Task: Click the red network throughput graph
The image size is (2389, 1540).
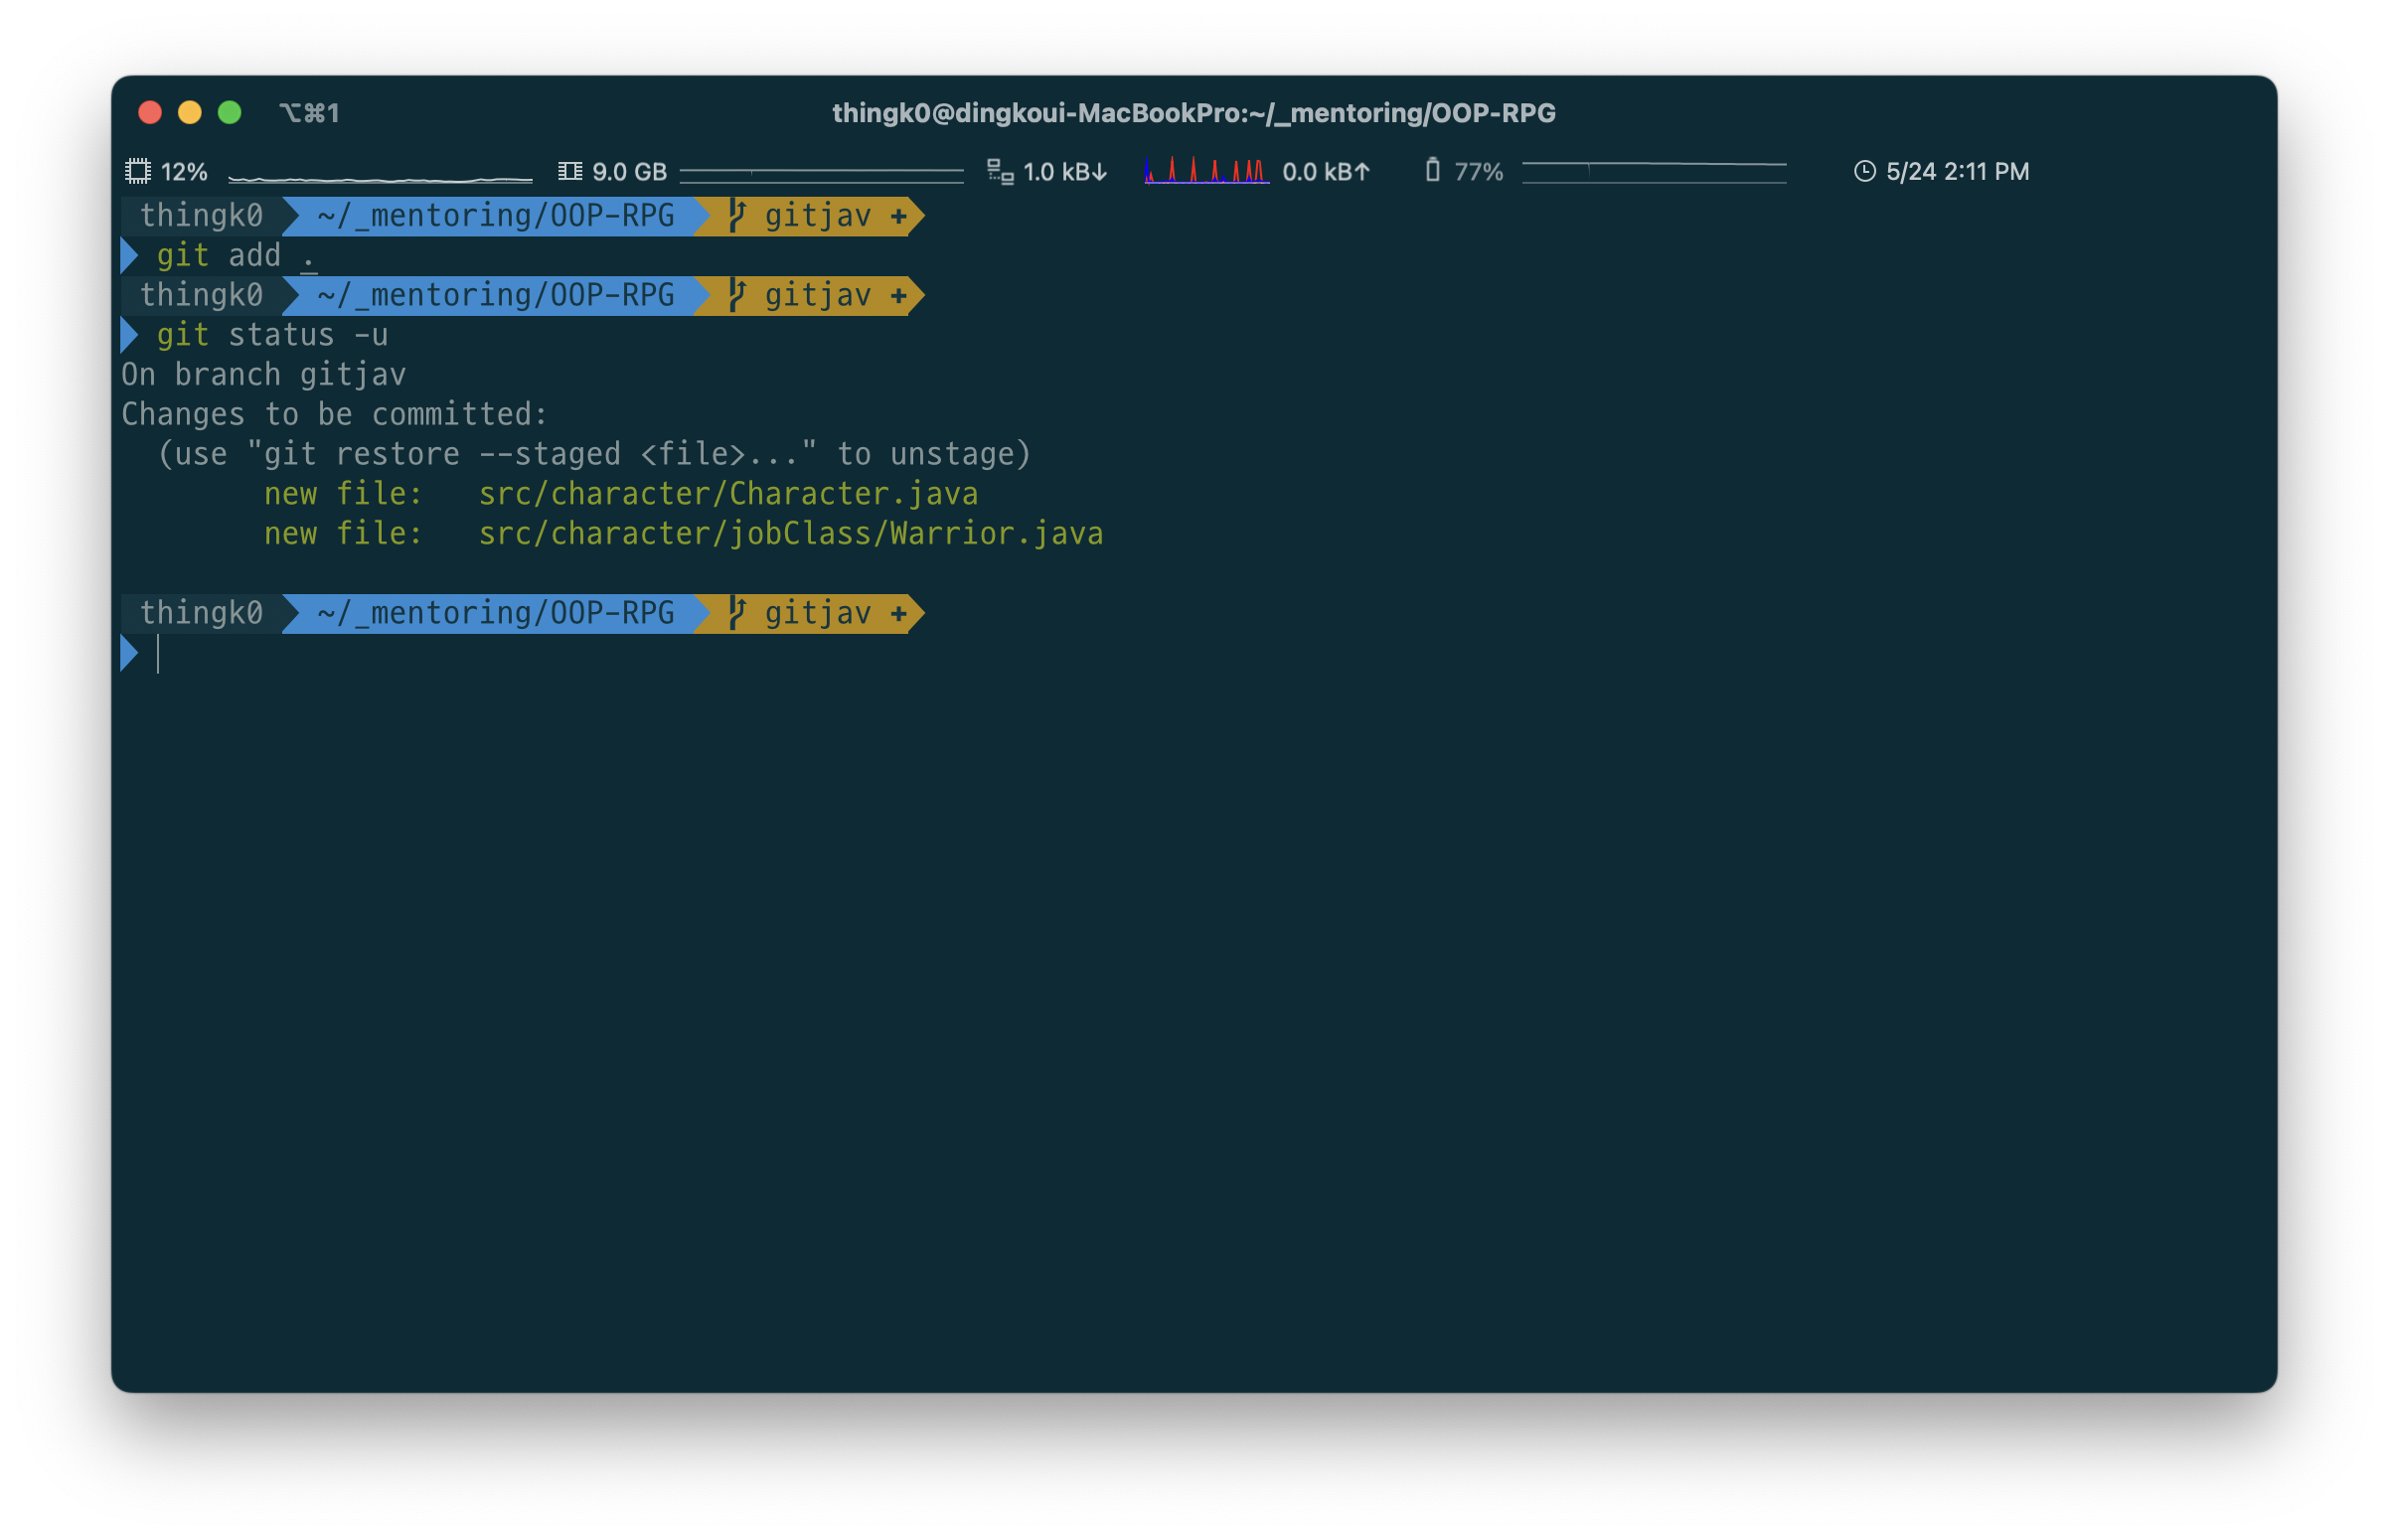Action: (1206, 172)
